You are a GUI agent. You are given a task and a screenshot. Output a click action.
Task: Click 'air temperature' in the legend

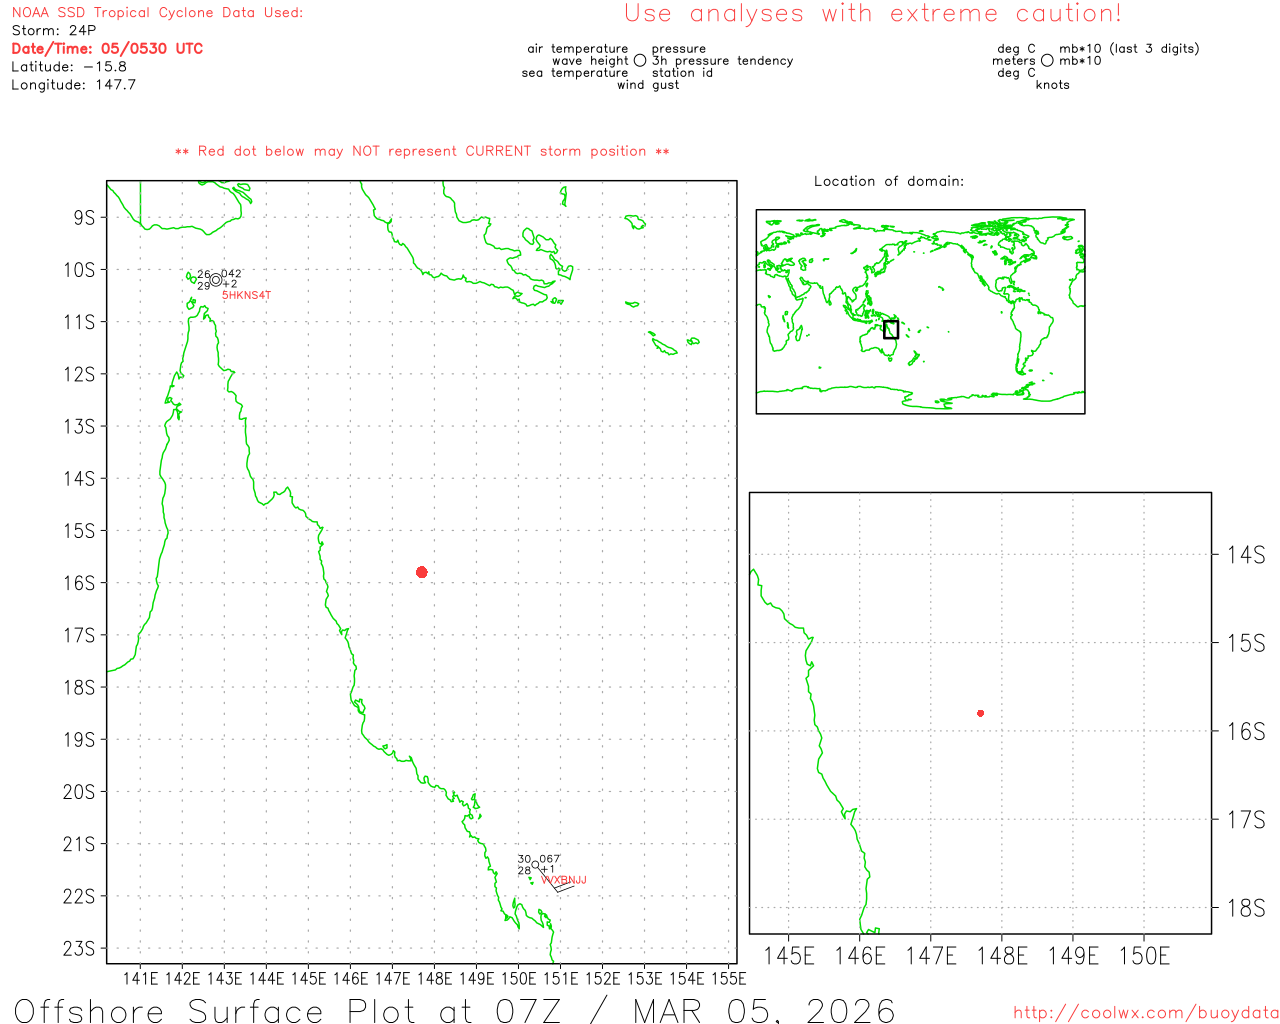click(x=578, y=49)
